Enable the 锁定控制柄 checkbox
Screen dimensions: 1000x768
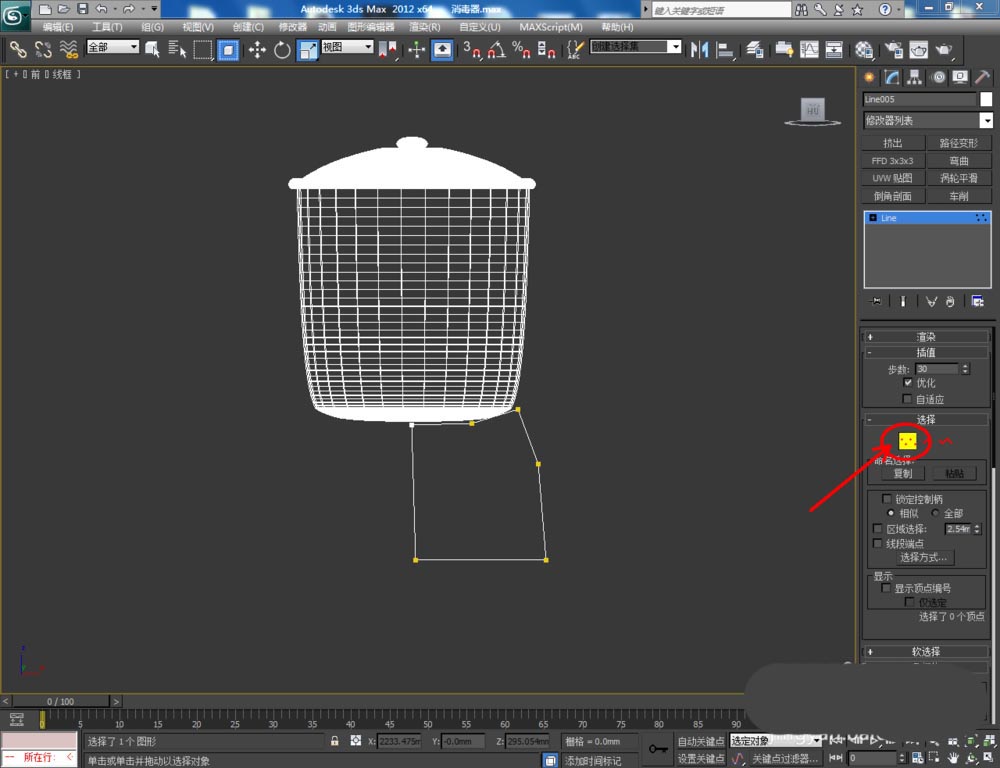coord(887,499)
